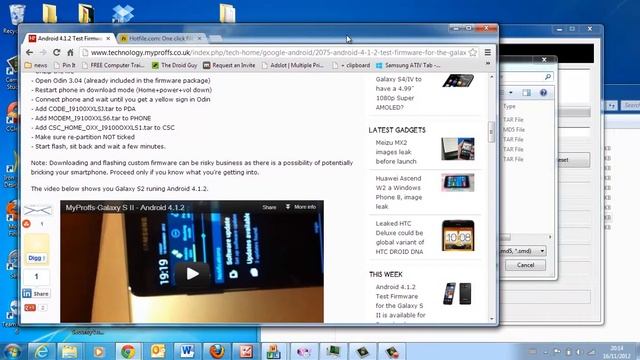
Task: Open 'The Droid Guy' bookmark
Action: click(175, 65)
